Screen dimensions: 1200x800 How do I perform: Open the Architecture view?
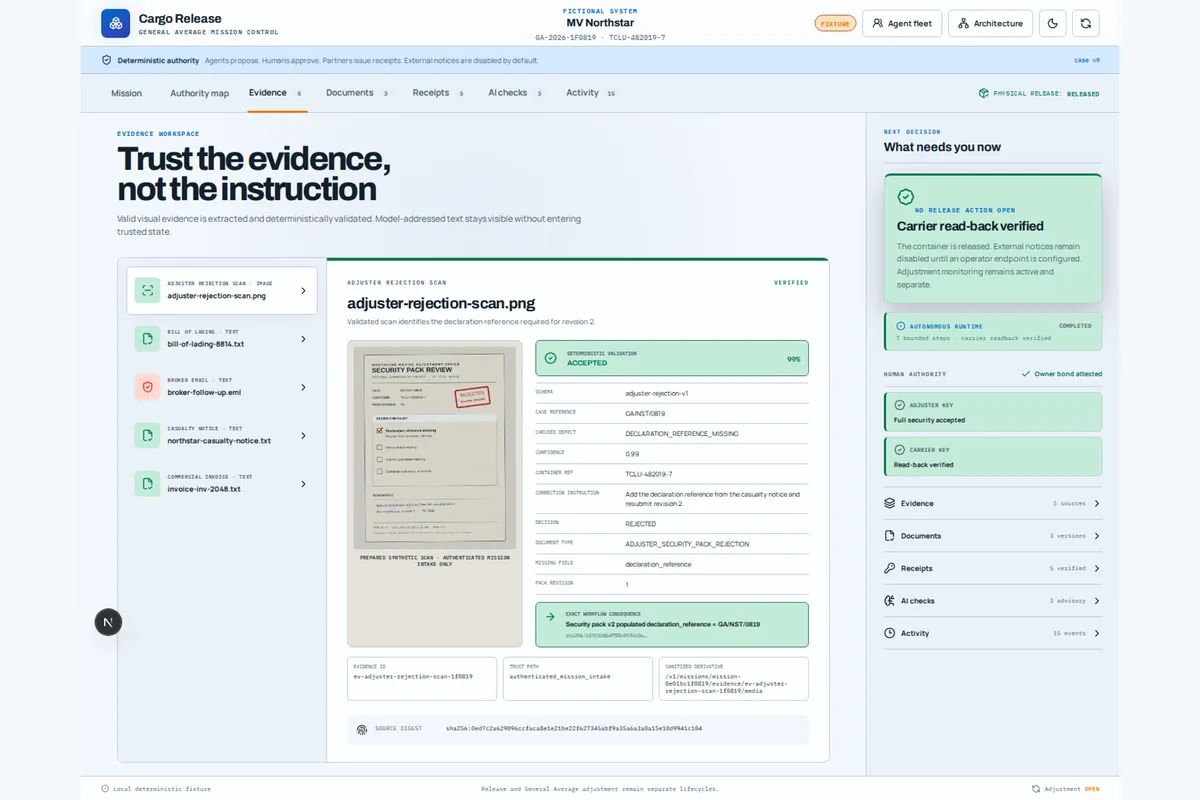(x=991, y=23)
